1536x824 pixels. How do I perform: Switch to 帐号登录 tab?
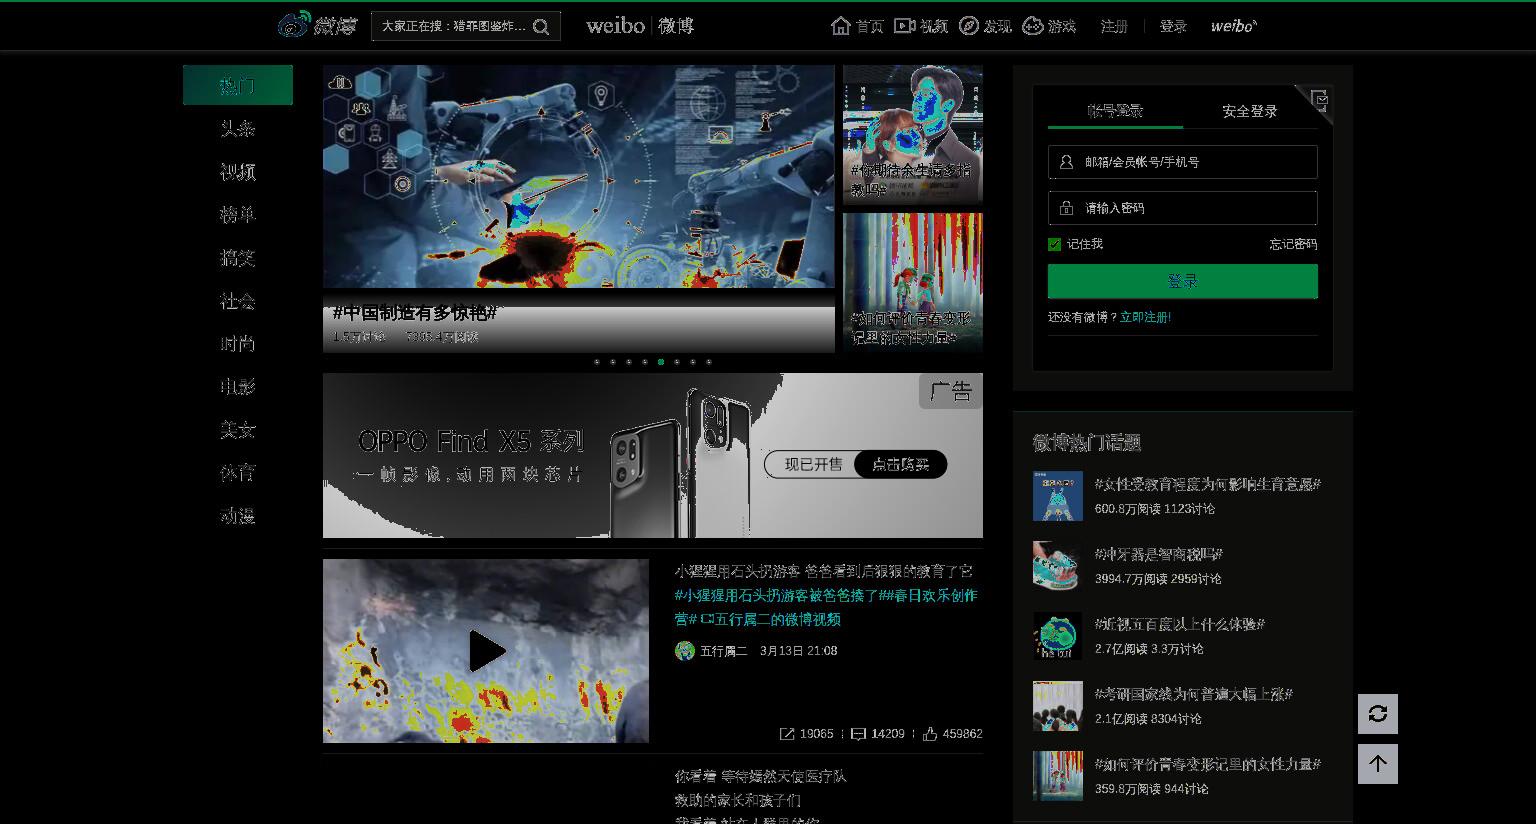[x=1115, y=111]
